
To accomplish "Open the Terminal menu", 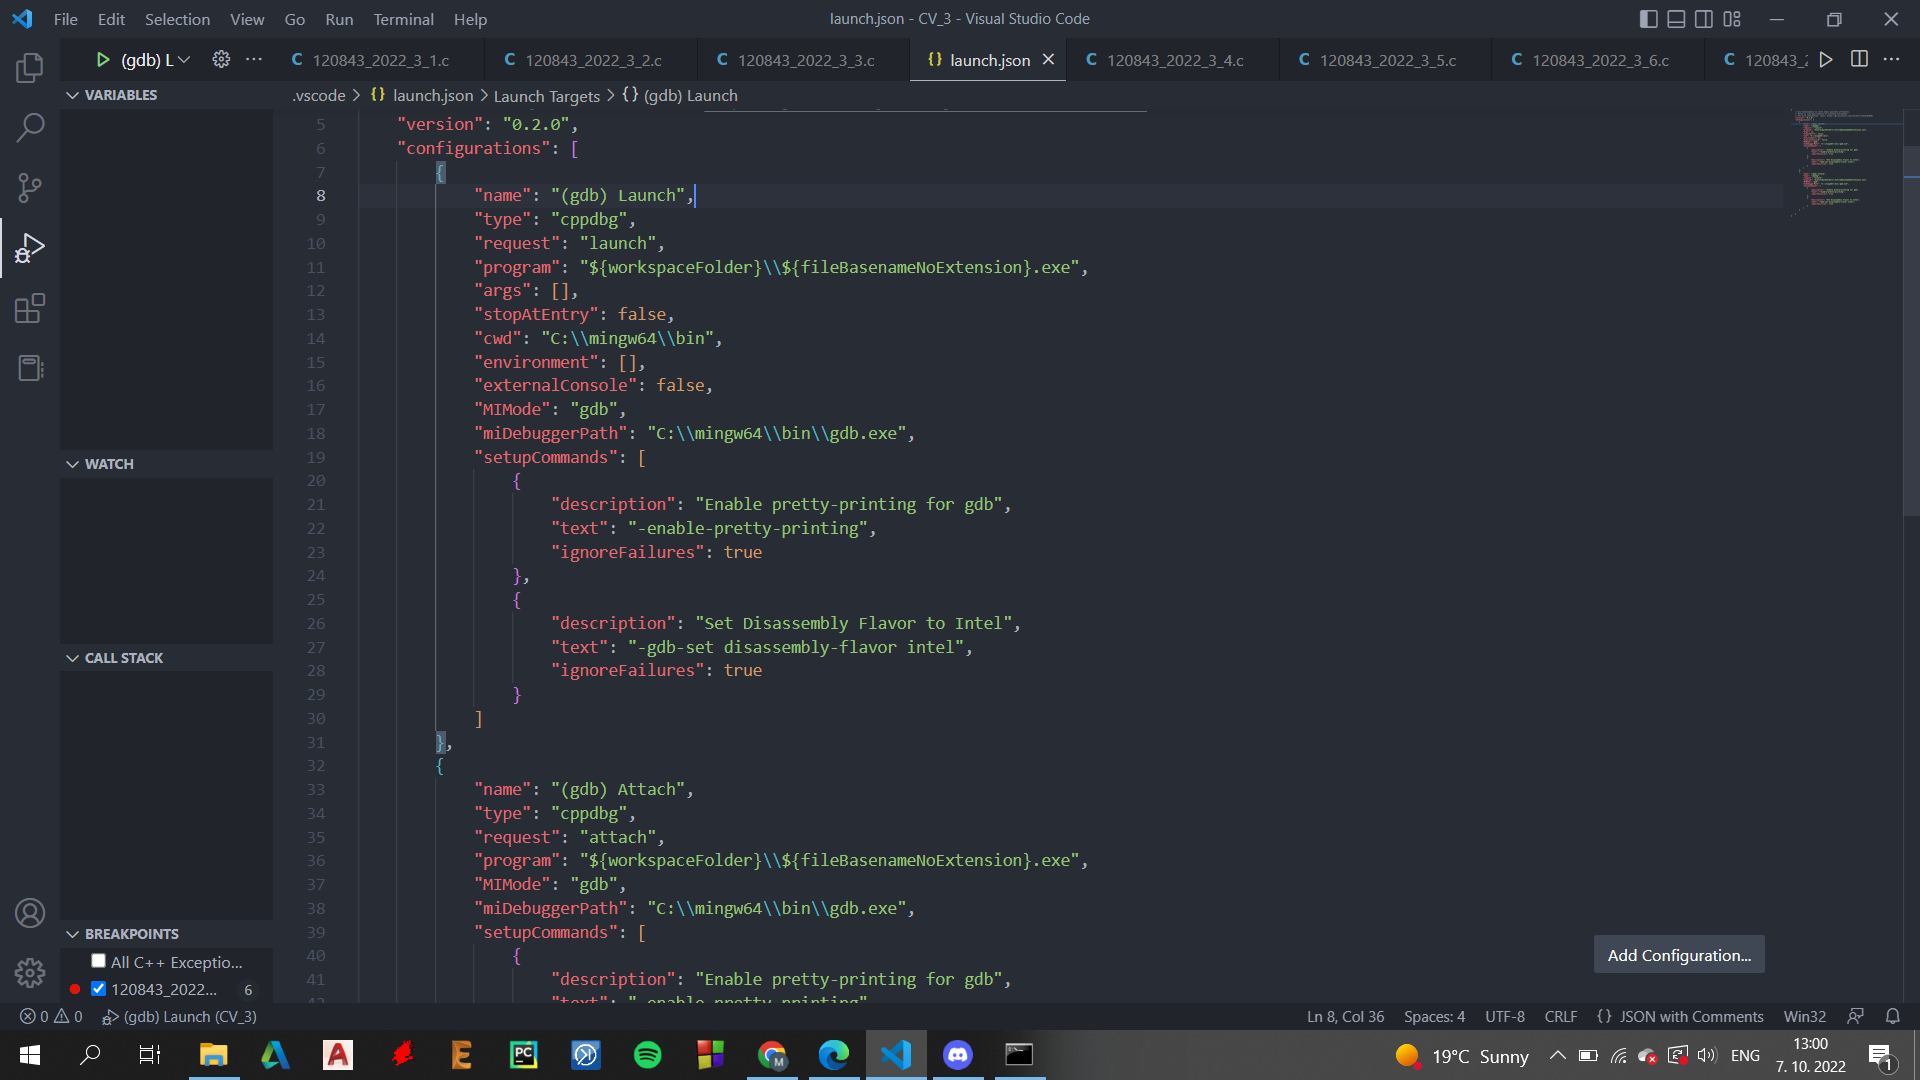I will click(403, 19).
